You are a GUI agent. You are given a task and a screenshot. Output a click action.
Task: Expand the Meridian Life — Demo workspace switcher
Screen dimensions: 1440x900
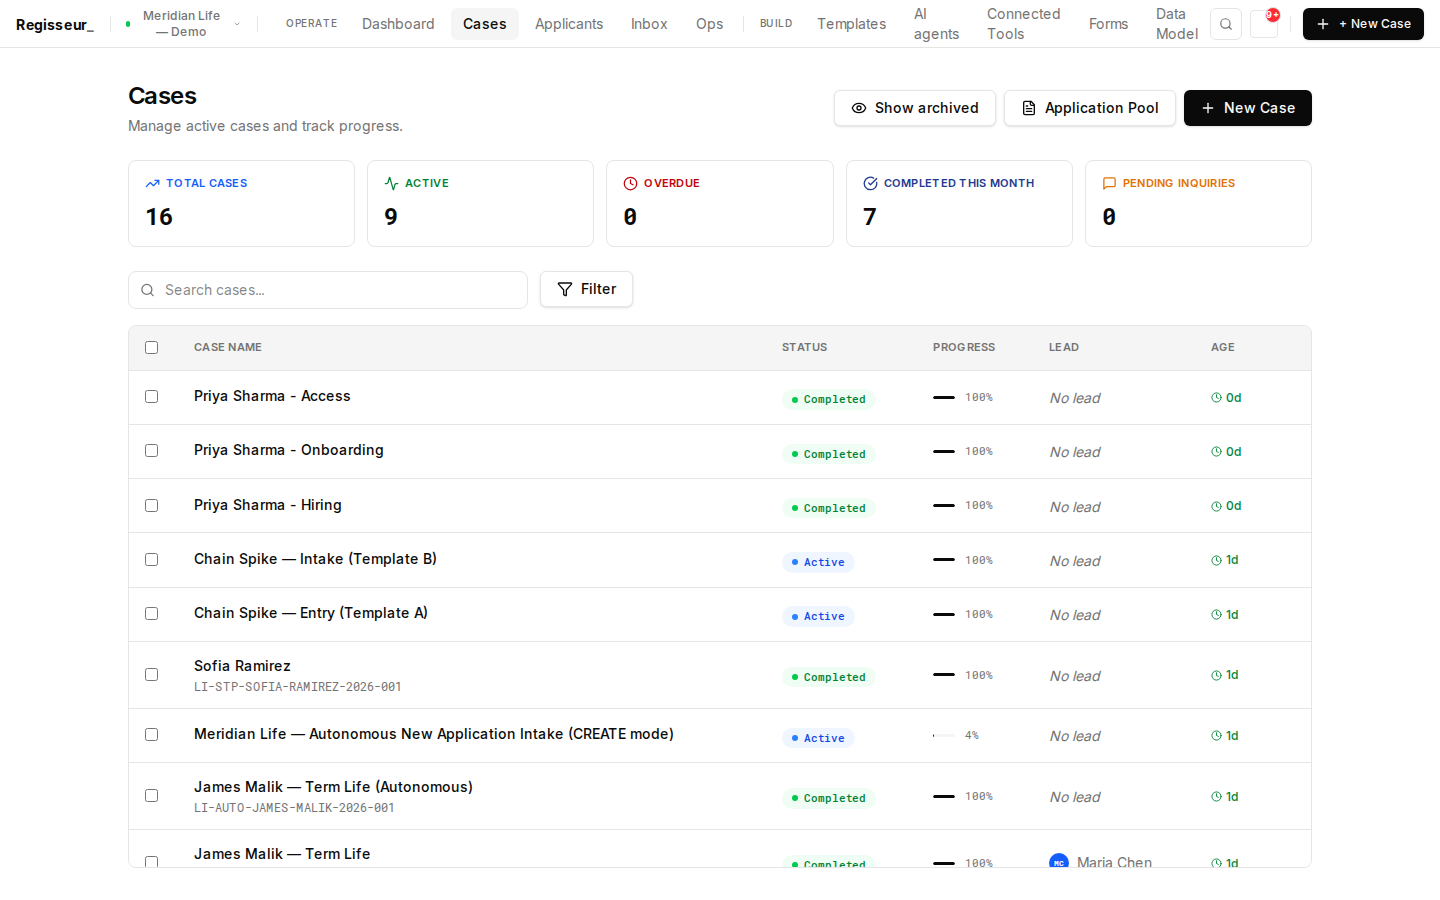click(182, 24)
